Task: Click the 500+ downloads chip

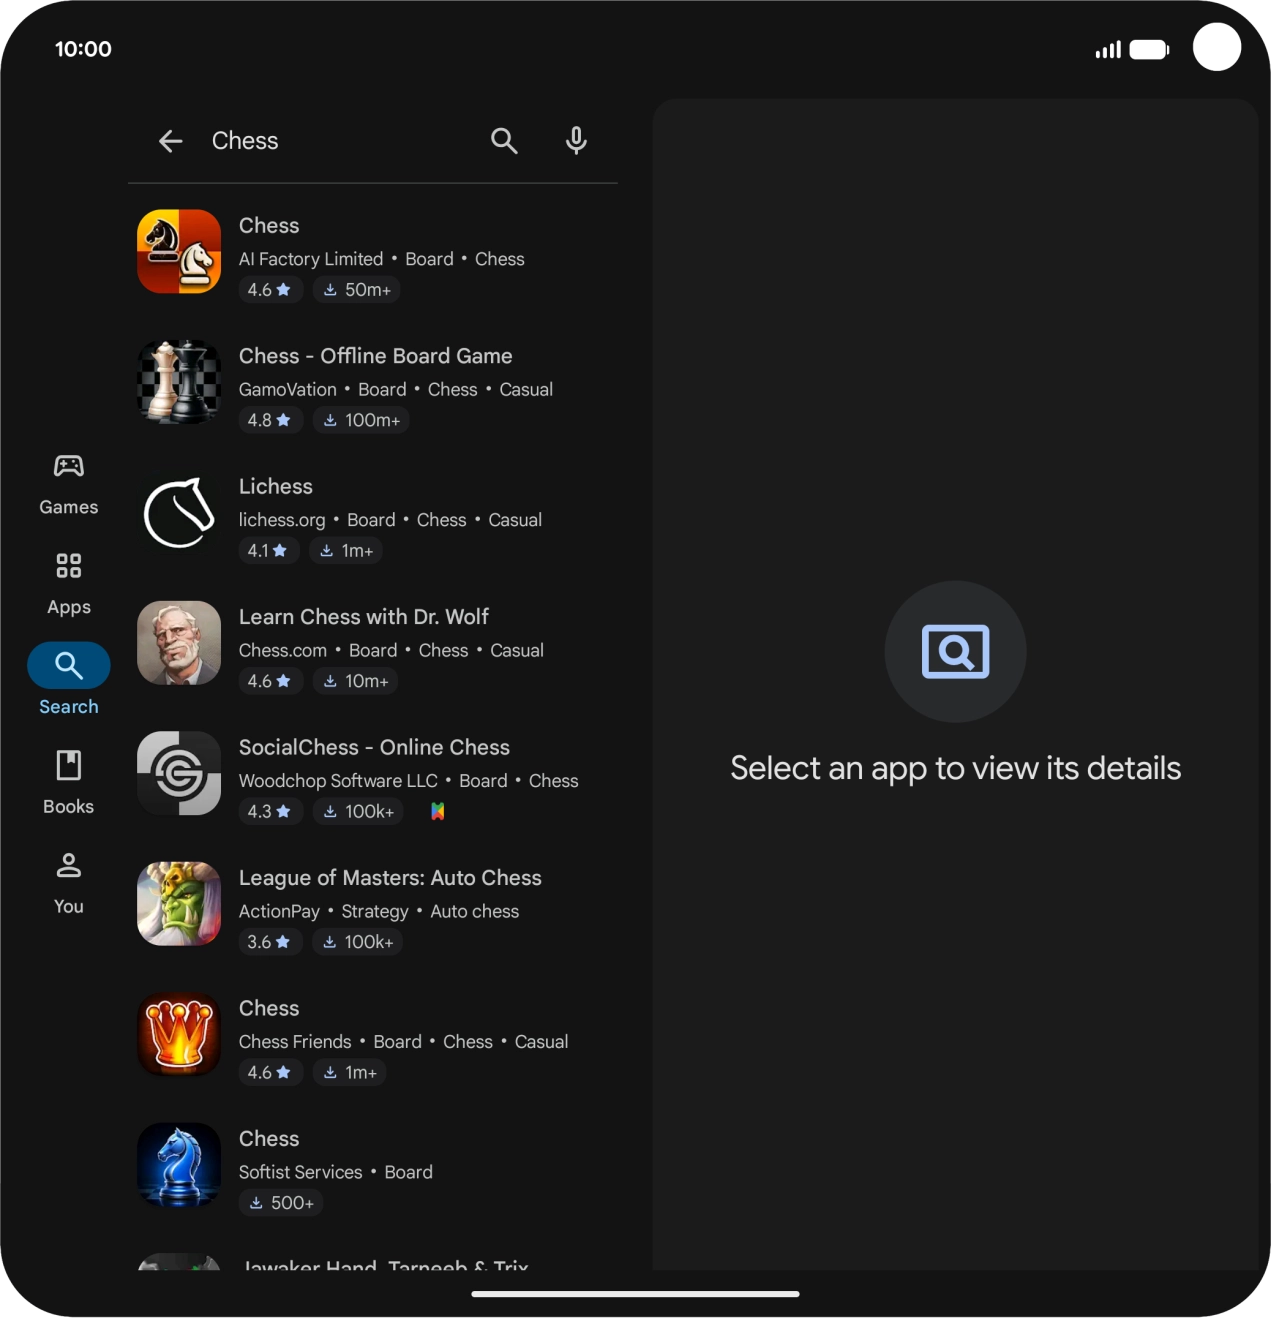Action: click(x=281, y=1203)
